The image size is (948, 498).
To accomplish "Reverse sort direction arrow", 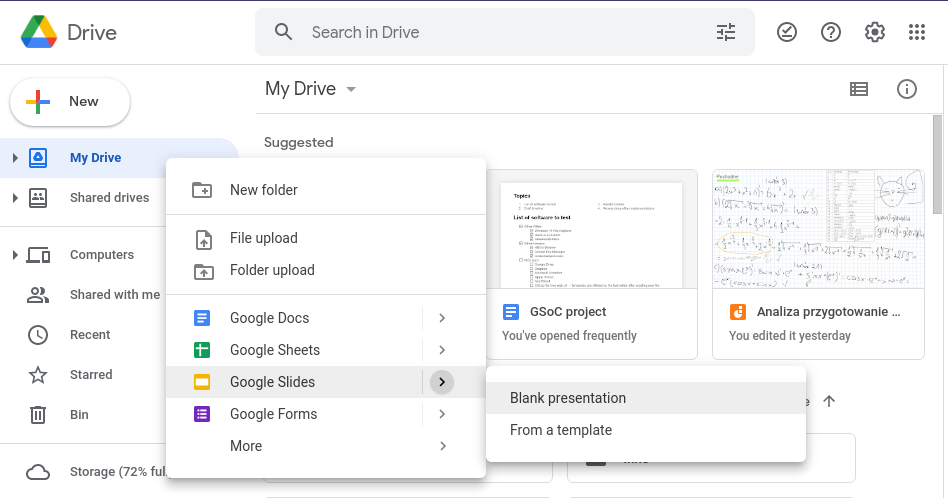I will (x=829, y=401).
